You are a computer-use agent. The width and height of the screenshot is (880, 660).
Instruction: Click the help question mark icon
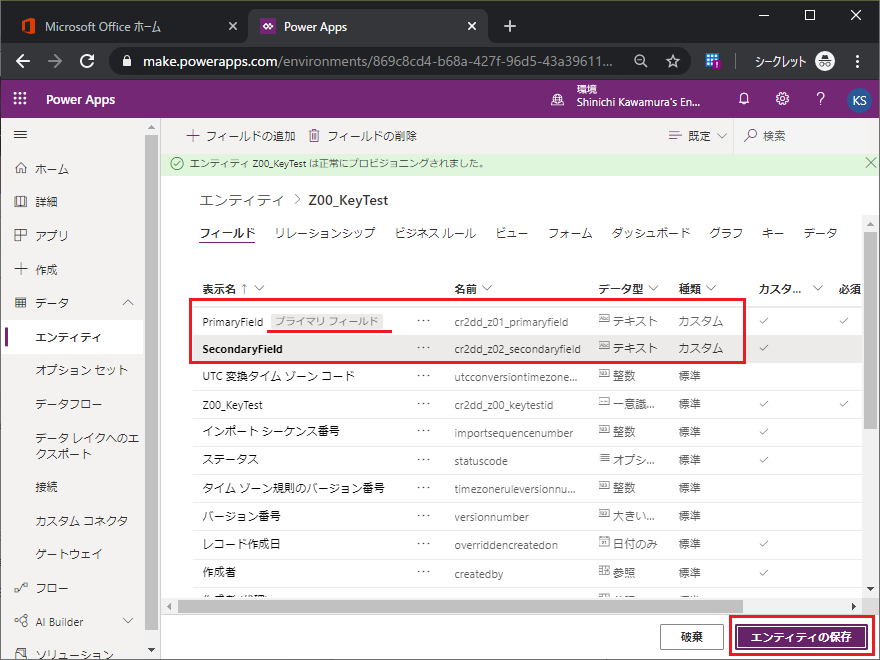(821, 99)
